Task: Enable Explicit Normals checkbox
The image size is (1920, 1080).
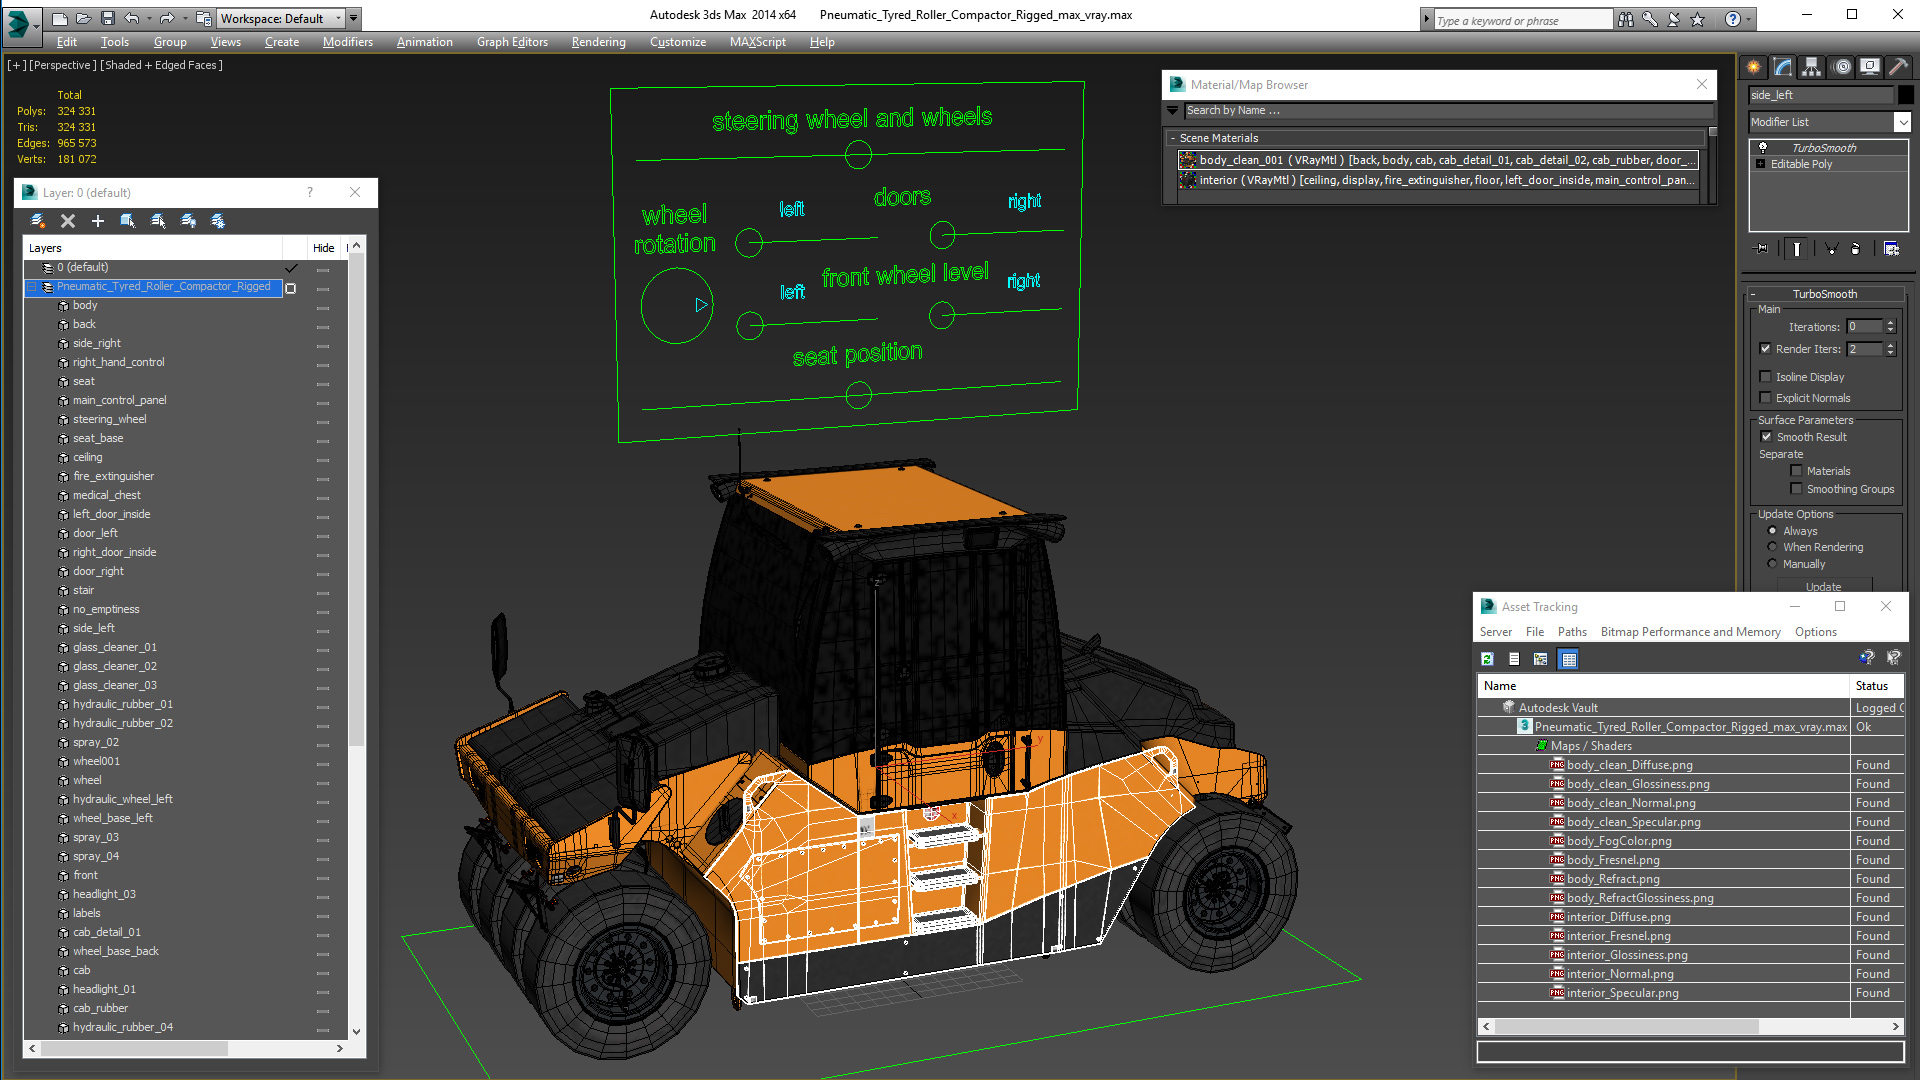Action: coord(1766,398)
